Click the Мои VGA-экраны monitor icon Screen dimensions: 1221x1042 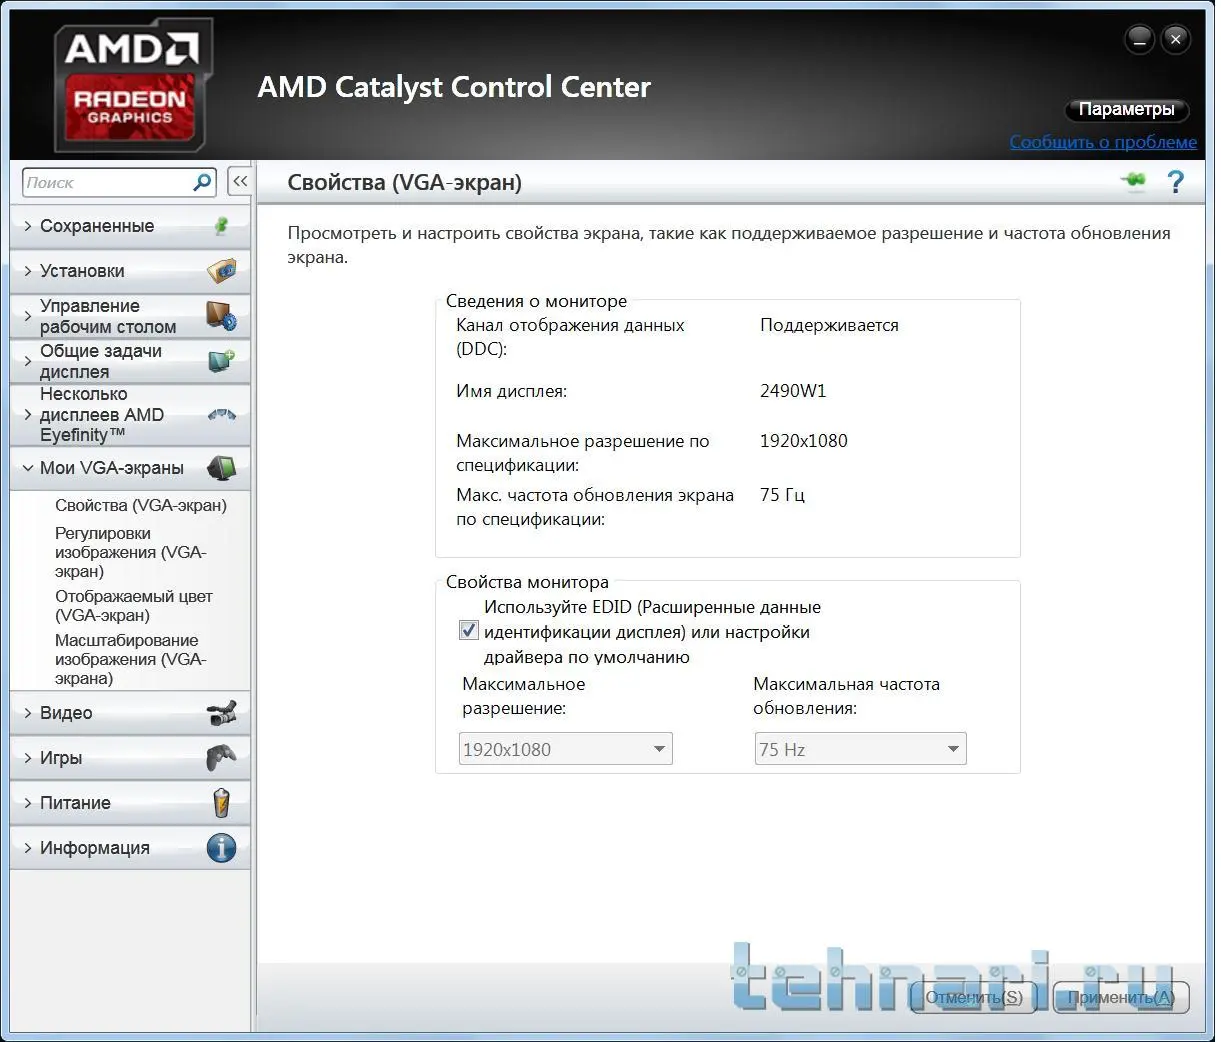(x=222, y=468)
